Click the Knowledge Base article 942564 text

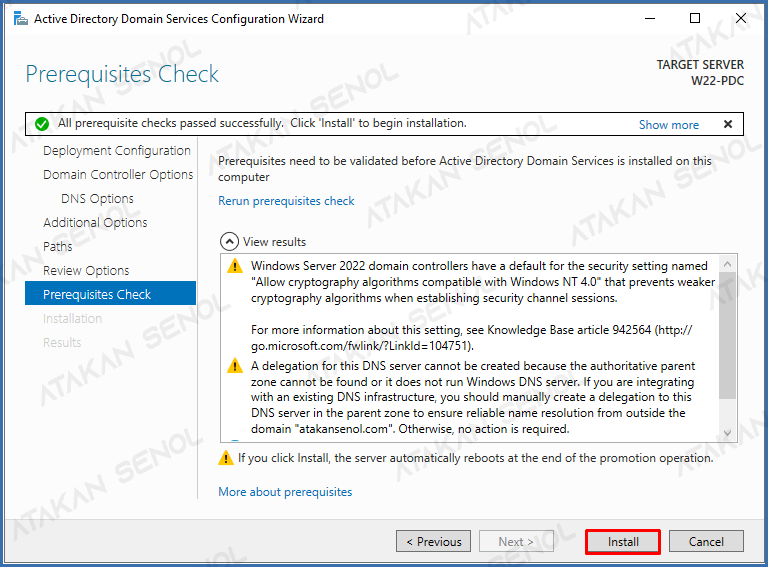(569, 330)
